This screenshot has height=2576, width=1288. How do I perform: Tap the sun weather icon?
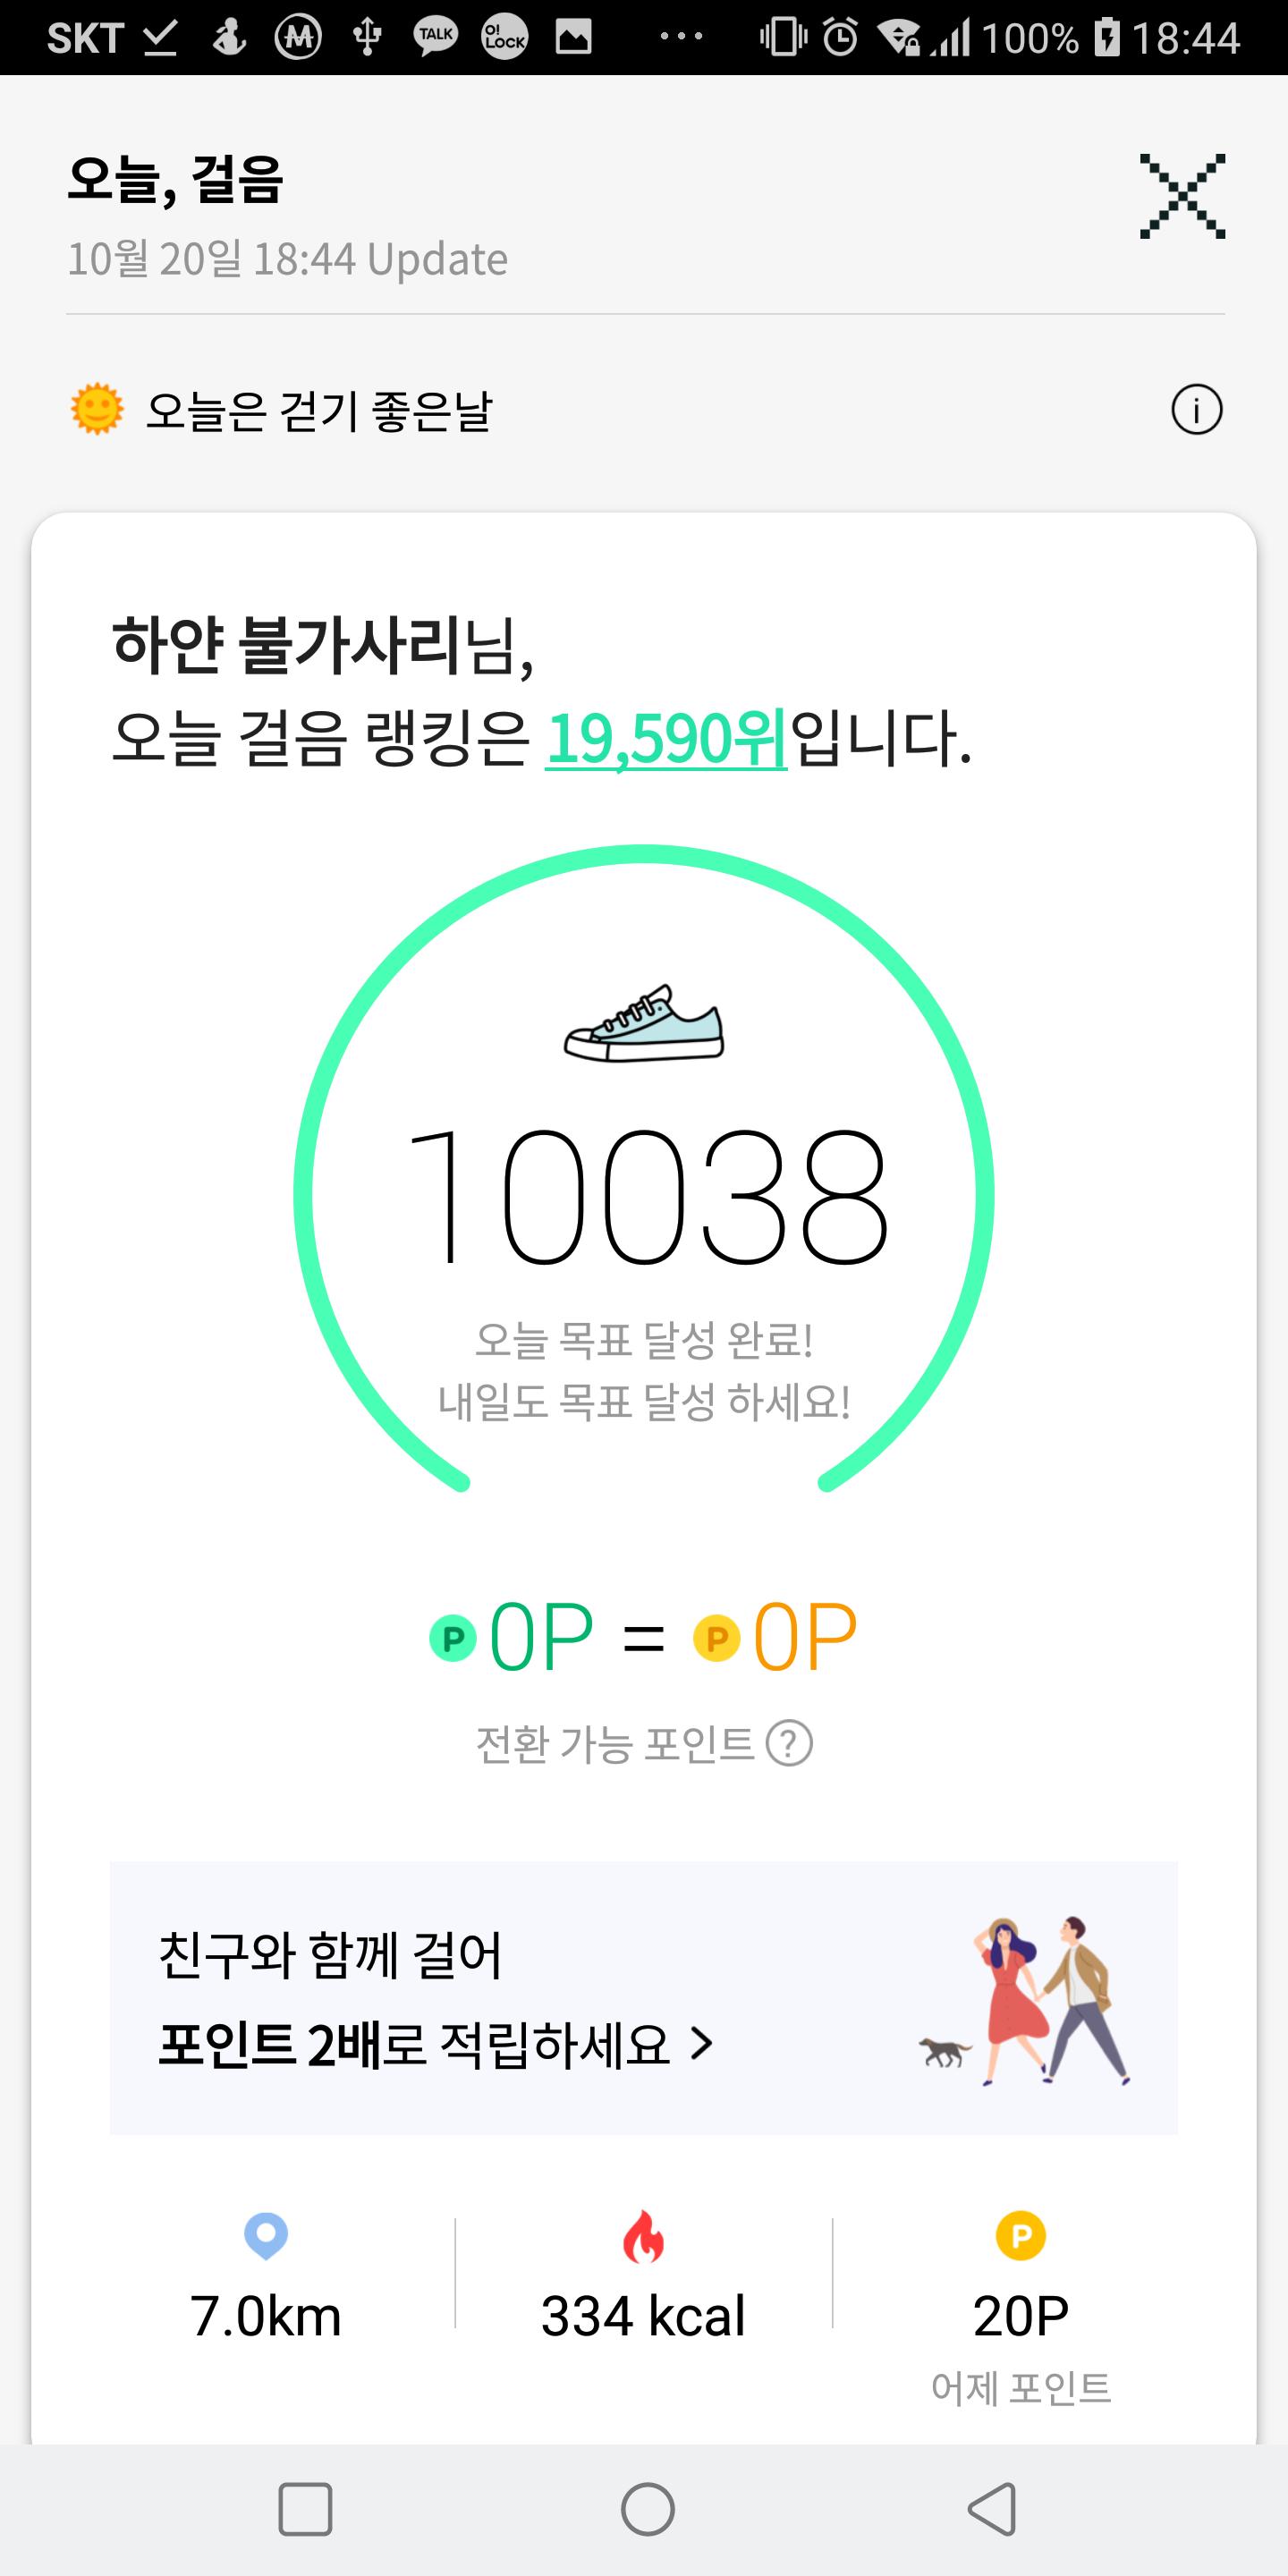click(x=97, y=410)
